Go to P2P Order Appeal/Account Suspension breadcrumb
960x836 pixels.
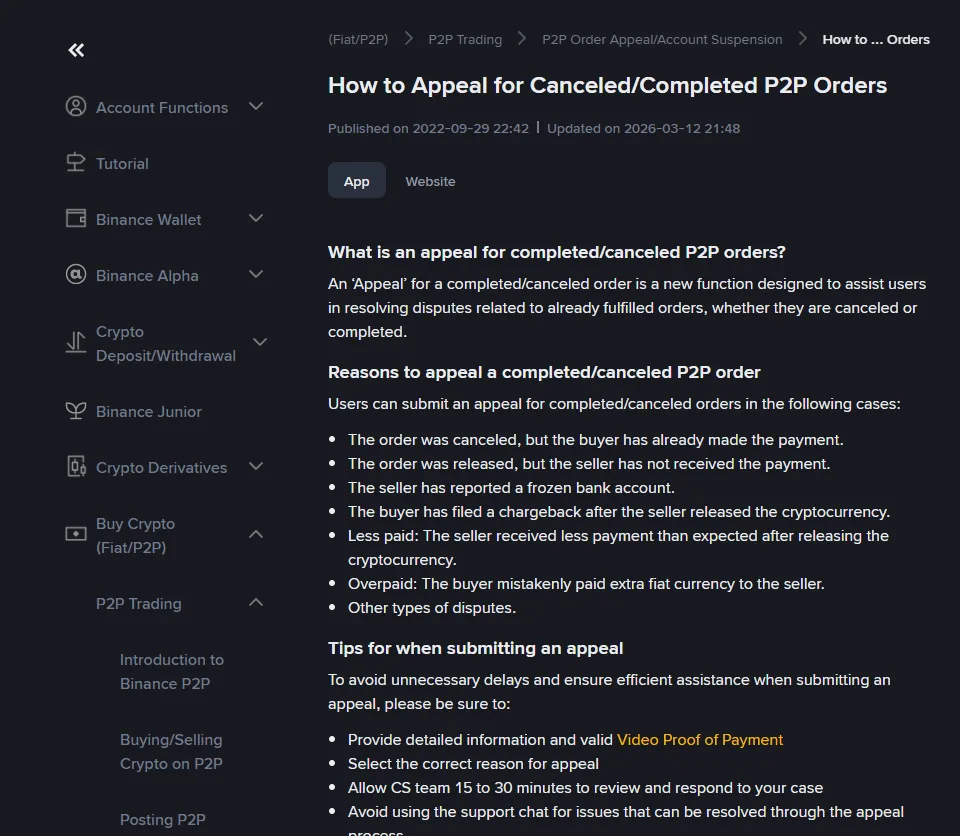tap(662, 40)
